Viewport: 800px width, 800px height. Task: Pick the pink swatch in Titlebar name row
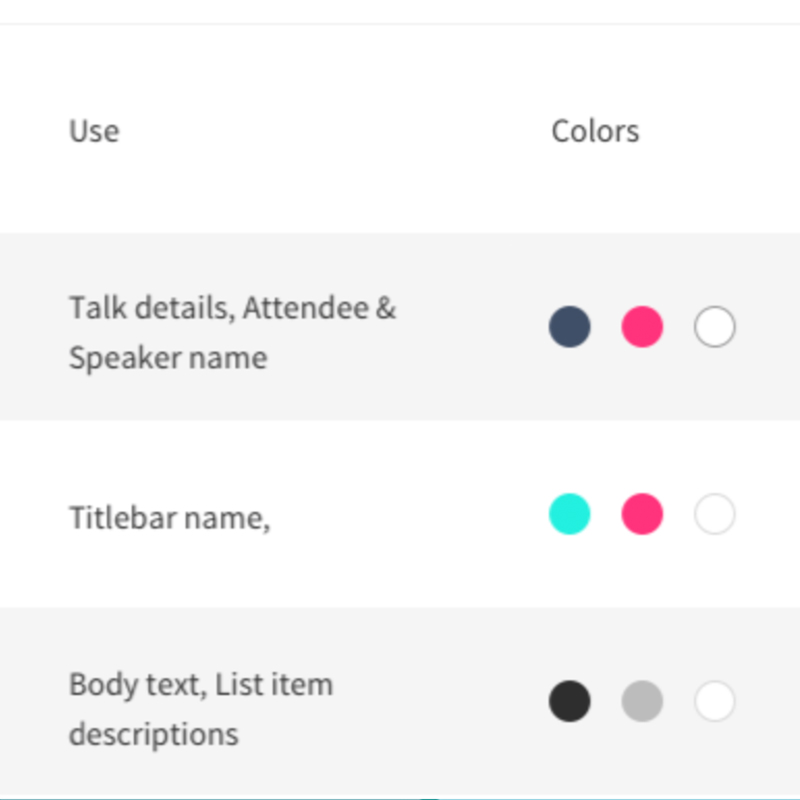pyautogui.click(x=642, y=514)
